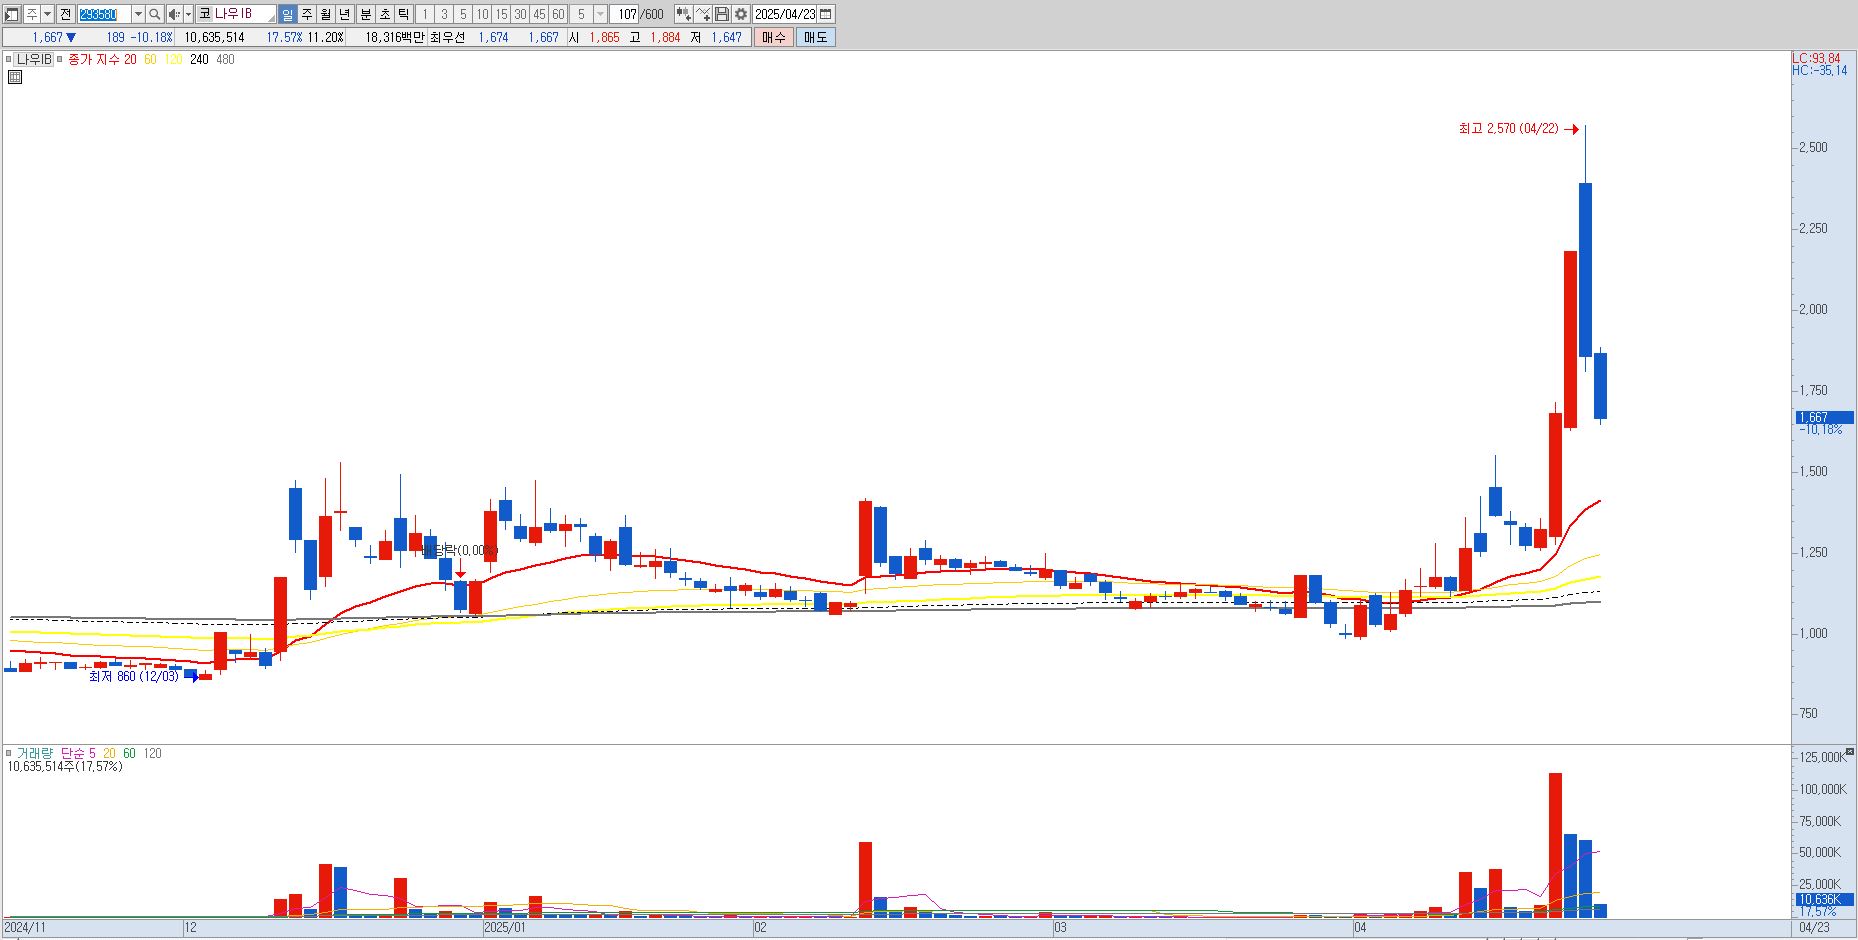This screenshot has width=1858, height=940.
Task: Expand the interval dropdown after the 5 box
Action: point(600,14)
